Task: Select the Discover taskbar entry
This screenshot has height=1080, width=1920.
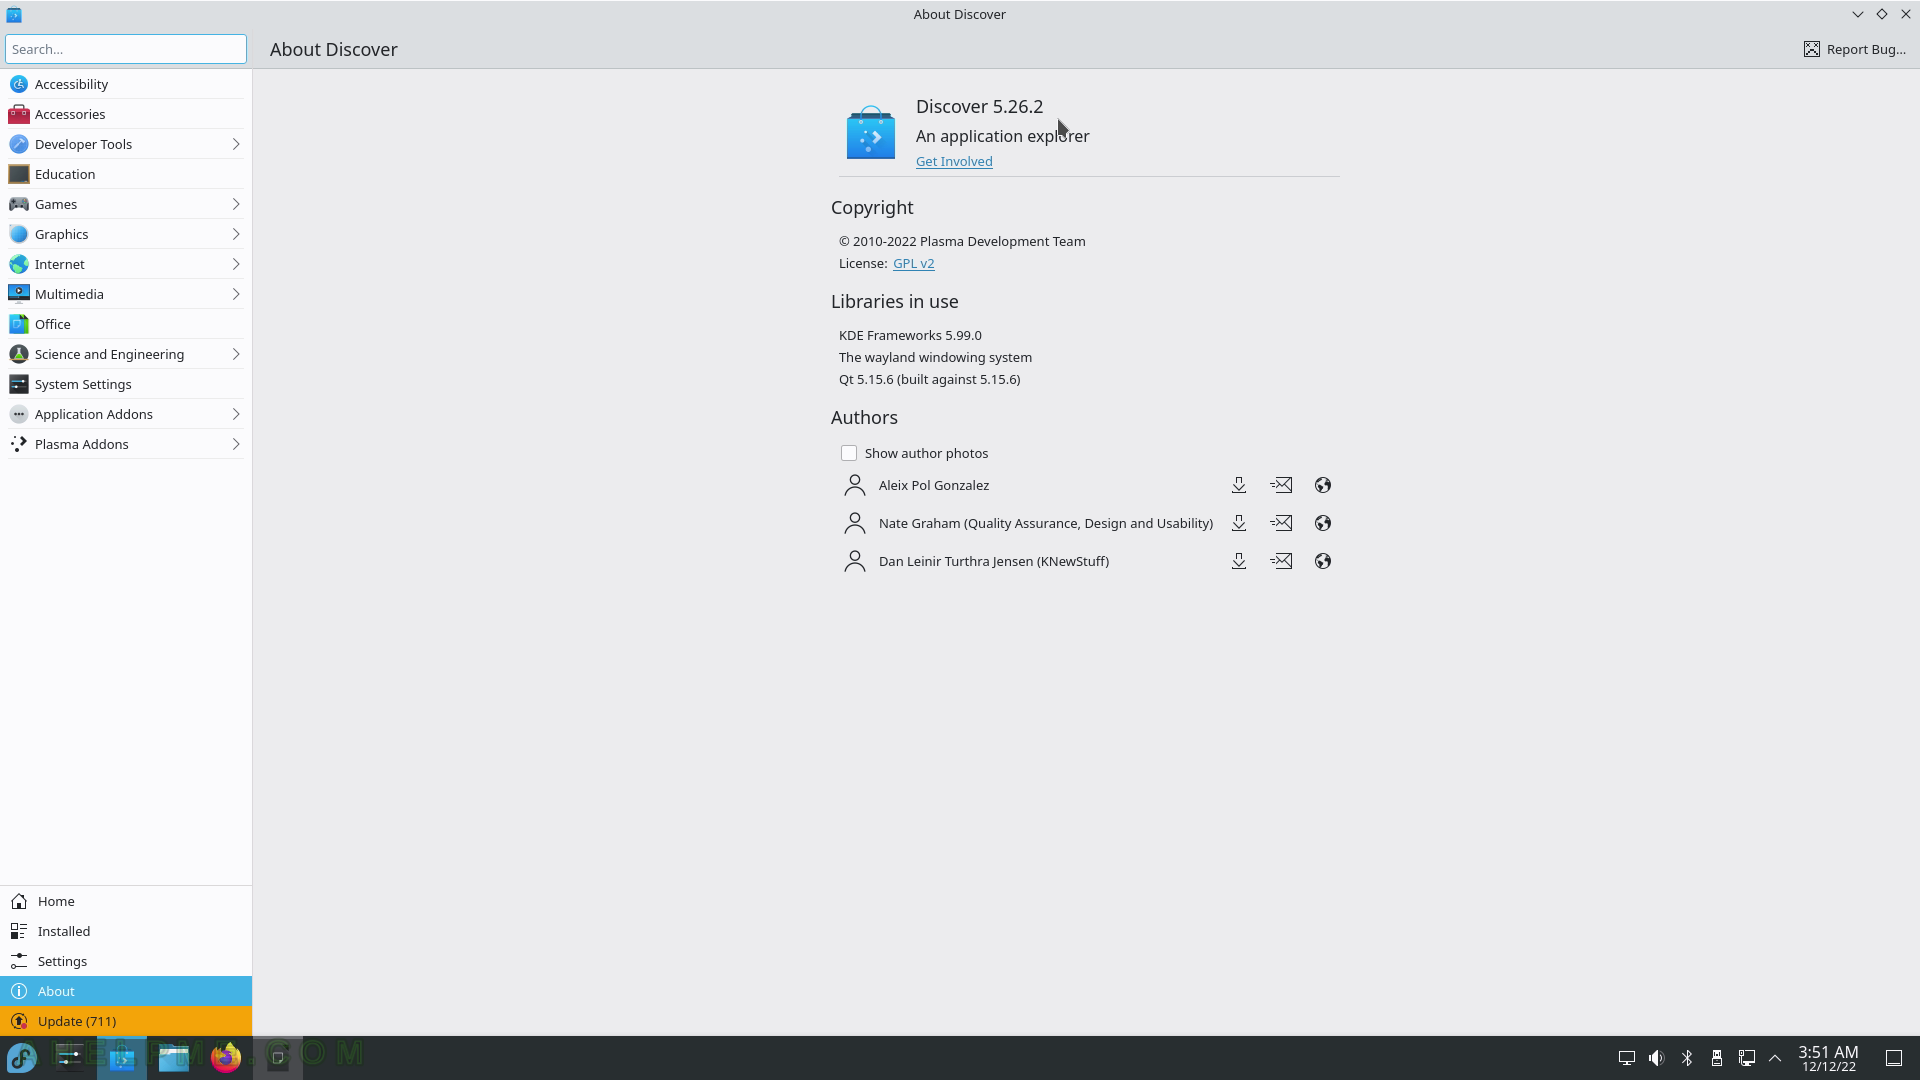Action: [x=122, y=1057]
